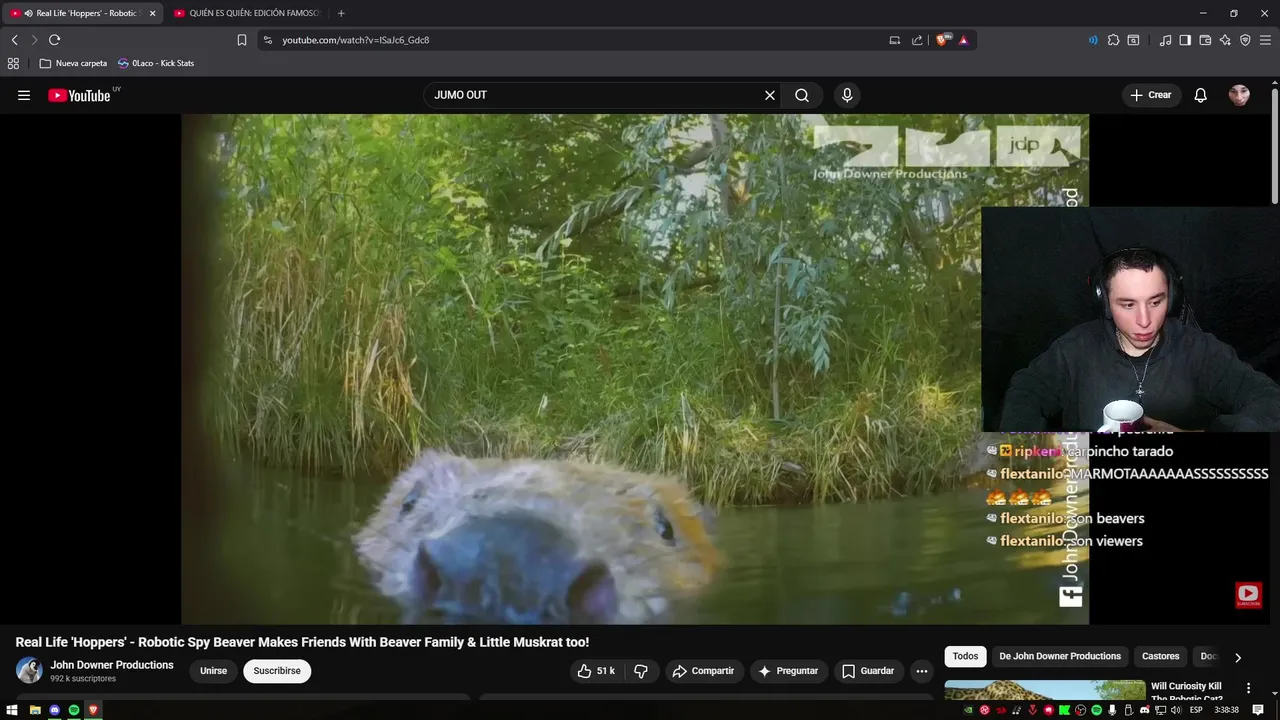Share the video via Compartir

[703, 671]
